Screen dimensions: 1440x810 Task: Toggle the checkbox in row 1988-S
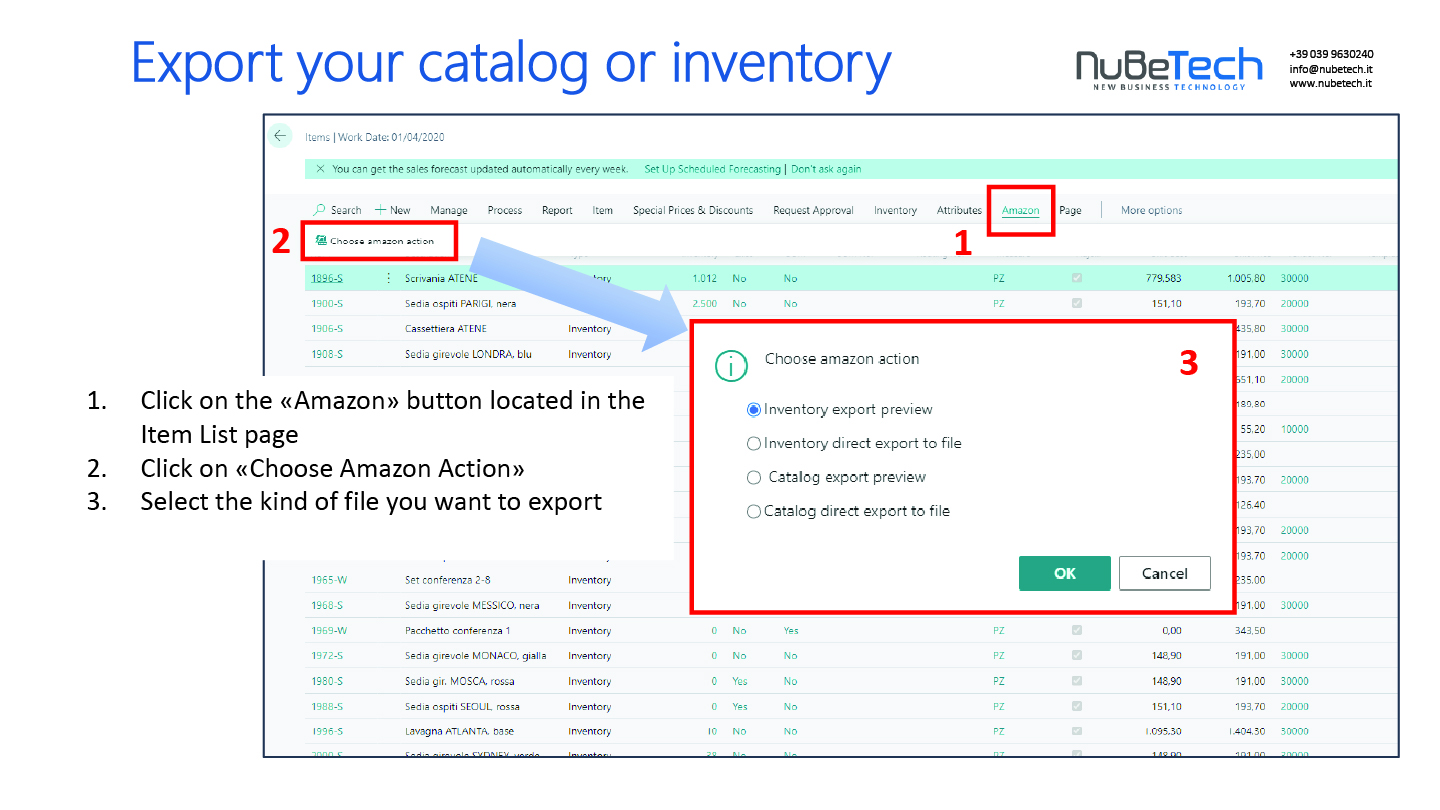[1076, 706]
